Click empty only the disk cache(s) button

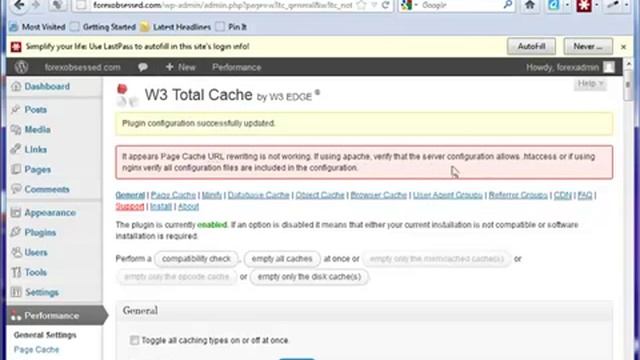309,277
